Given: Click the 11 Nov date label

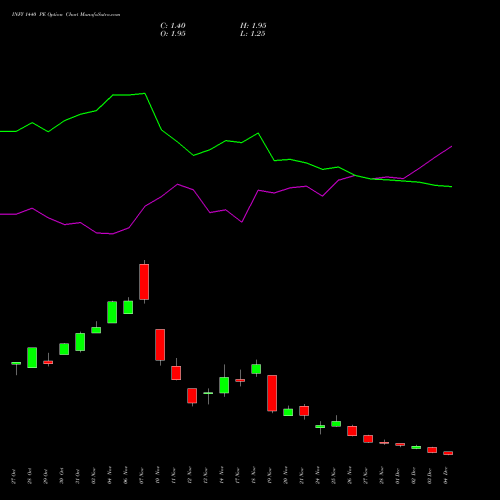Looking at the screenshot, I should tap(174, 476).
